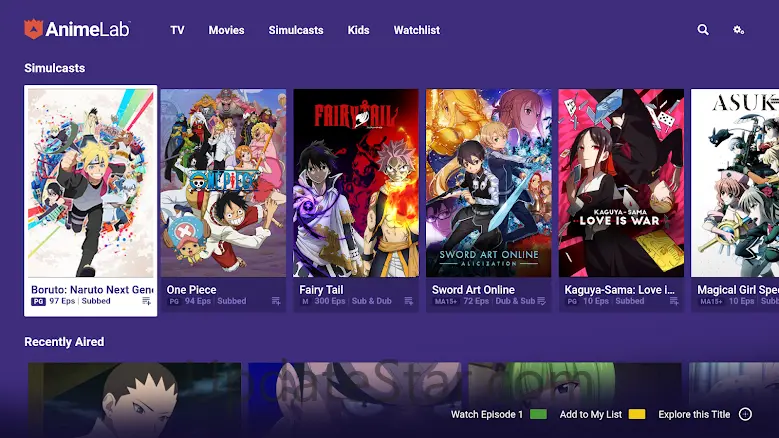Click the Sword Art Online title text

point(473,290)
